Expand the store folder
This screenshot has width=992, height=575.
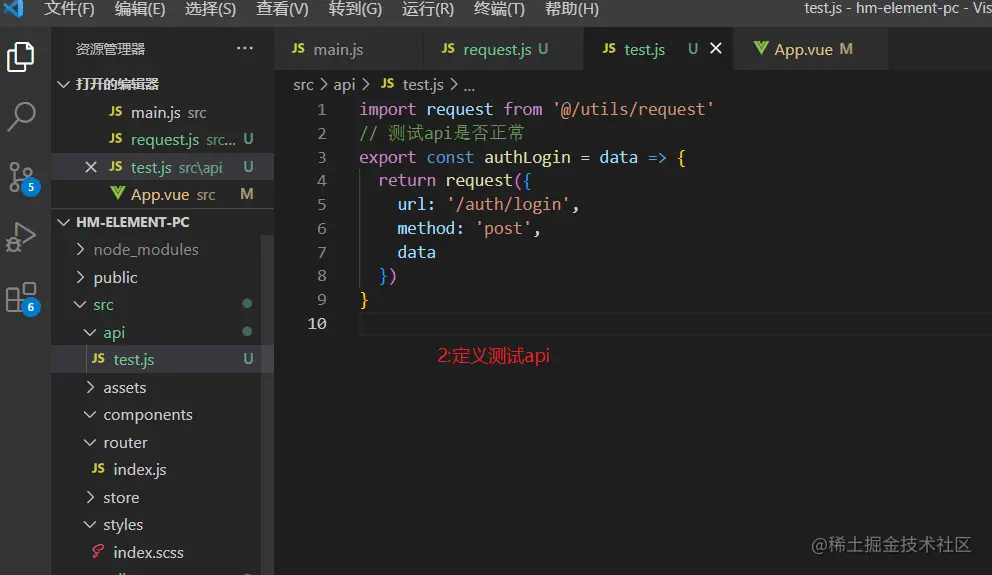click(x=157, y=497)
